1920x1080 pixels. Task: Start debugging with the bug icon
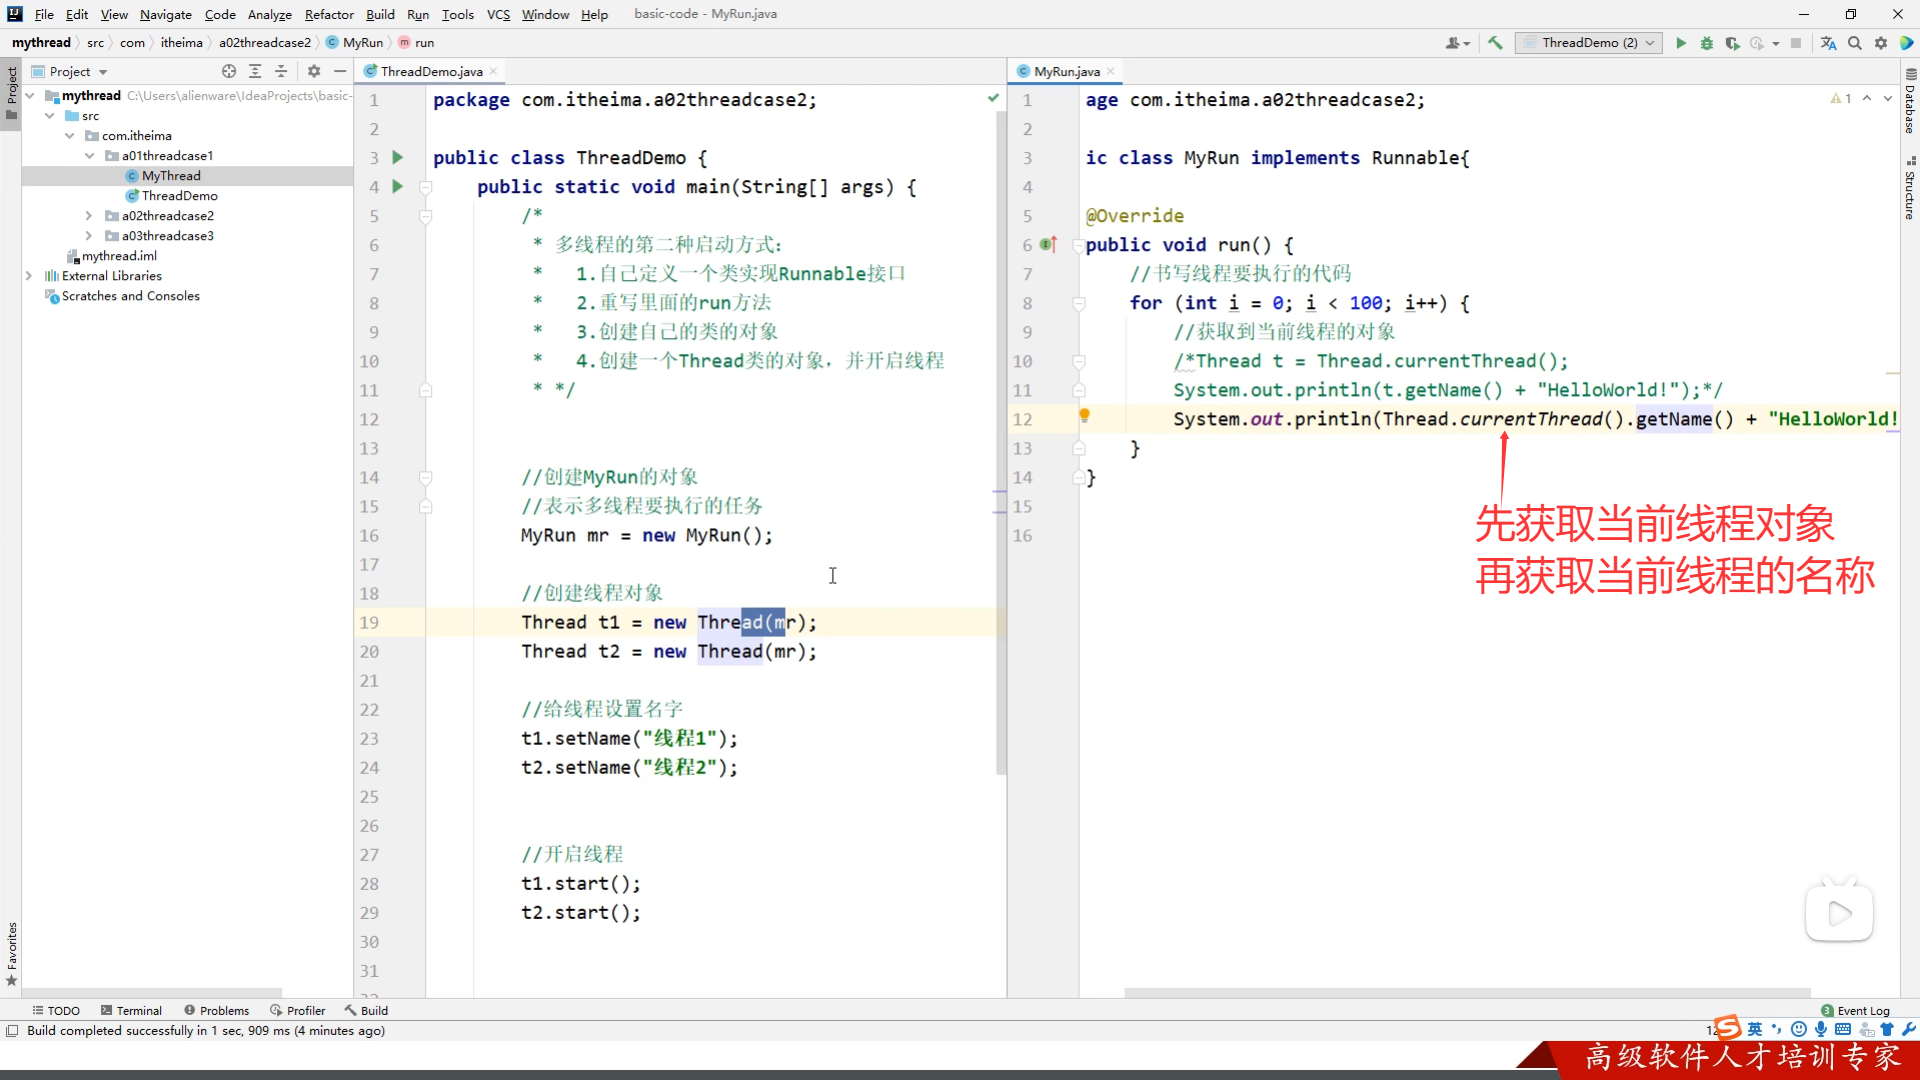[x=1707, y=43]
